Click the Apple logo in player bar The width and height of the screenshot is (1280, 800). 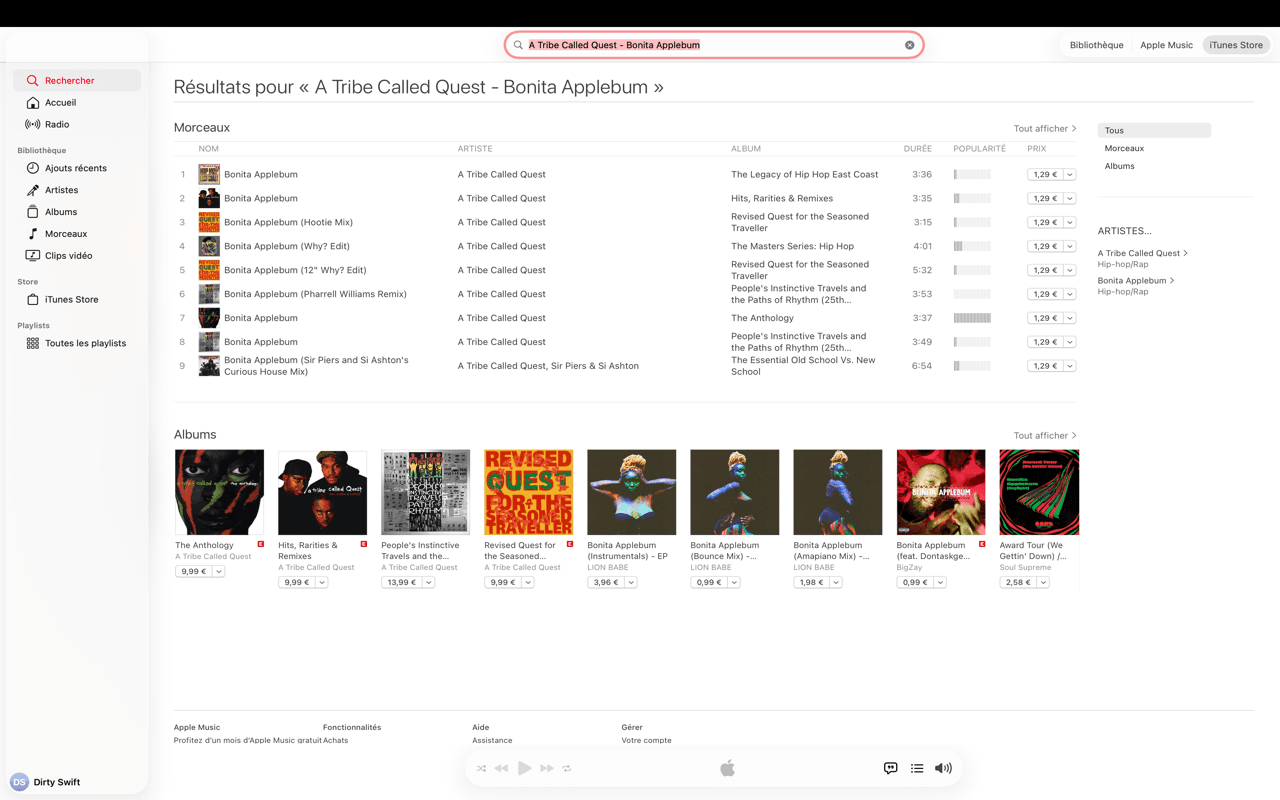click(727, 768)
